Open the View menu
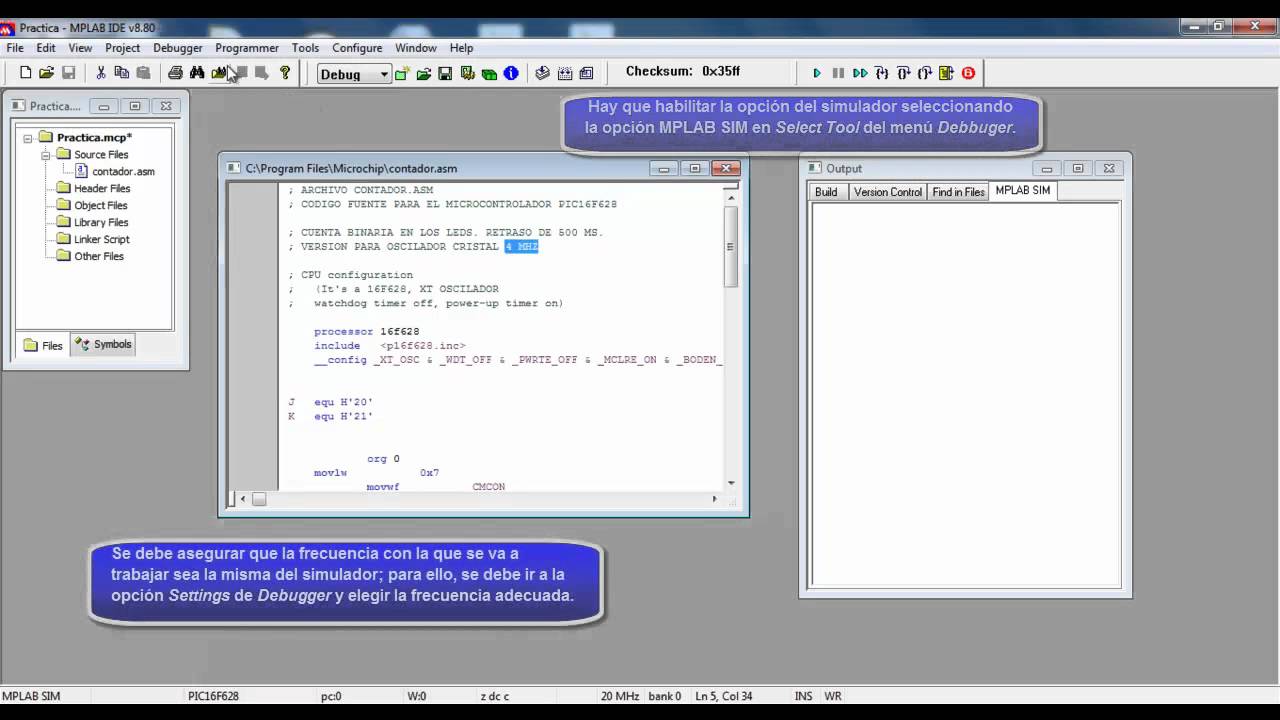Screen dimensions: 1280x720 (80, 48)
